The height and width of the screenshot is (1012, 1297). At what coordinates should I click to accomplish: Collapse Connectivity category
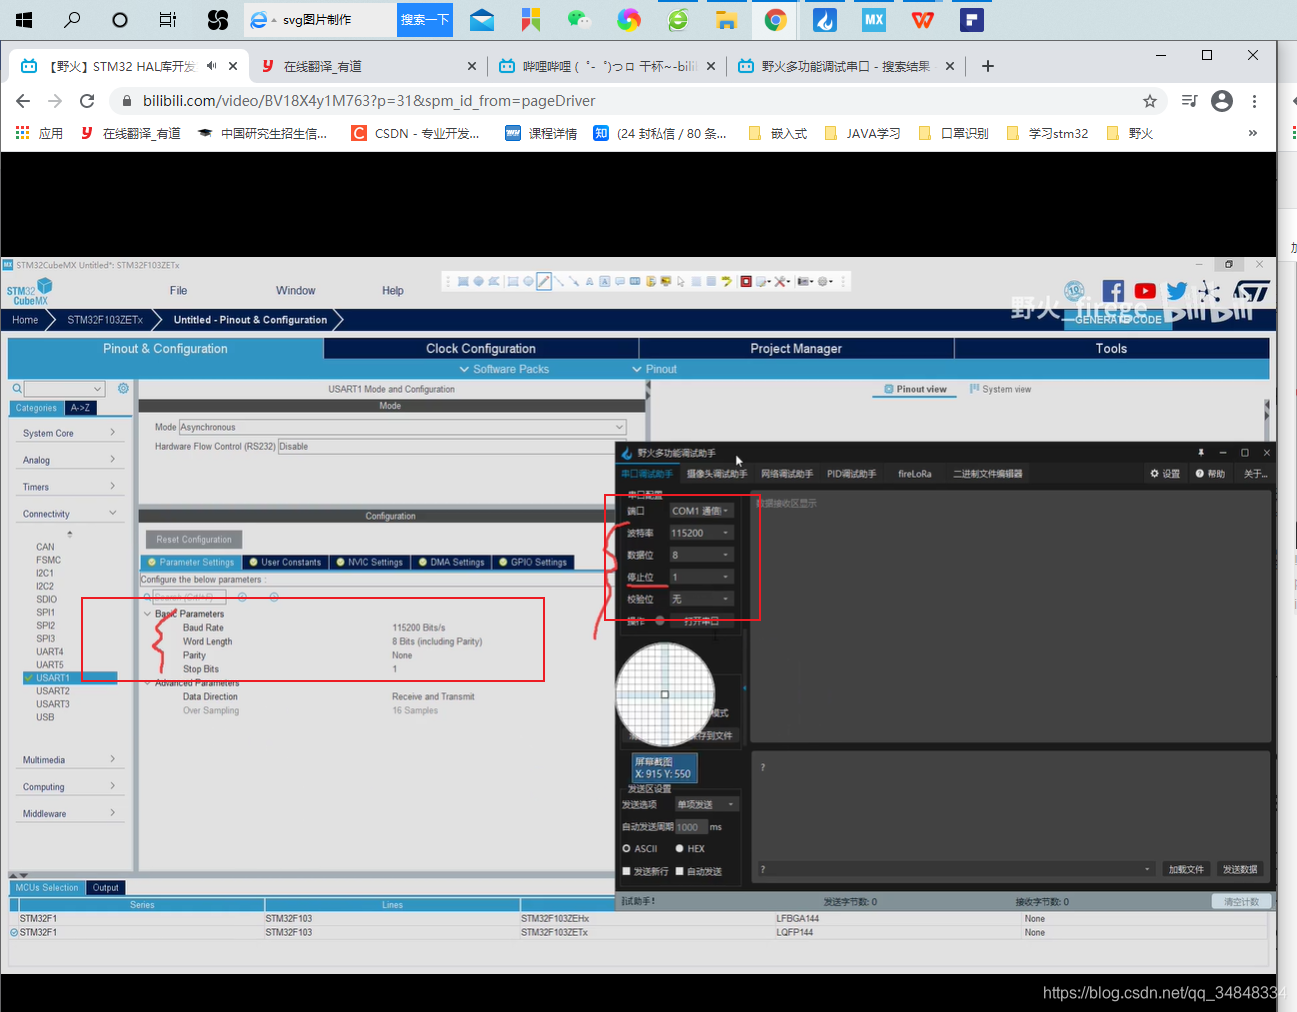click(69, 514)
